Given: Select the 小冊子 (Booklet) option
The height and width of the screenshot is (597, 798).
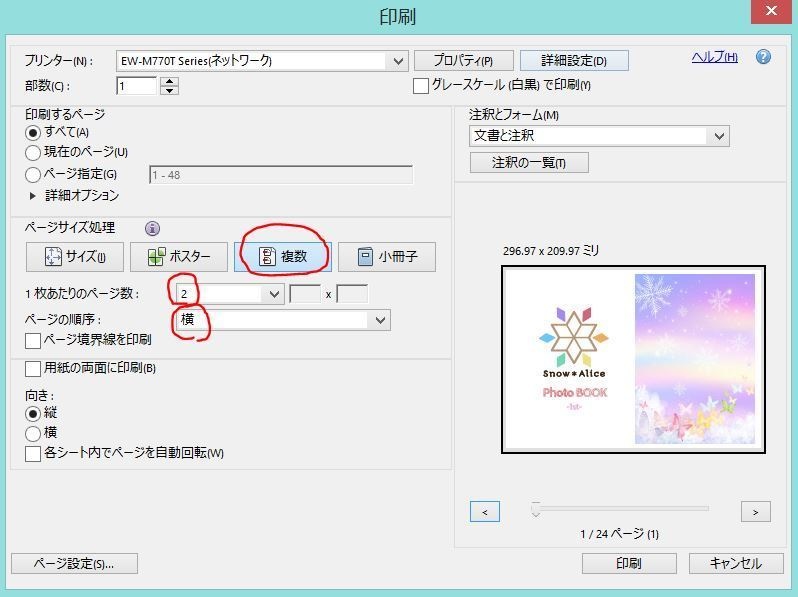Looking at the screenshot, I should click(x=387, y=257).
